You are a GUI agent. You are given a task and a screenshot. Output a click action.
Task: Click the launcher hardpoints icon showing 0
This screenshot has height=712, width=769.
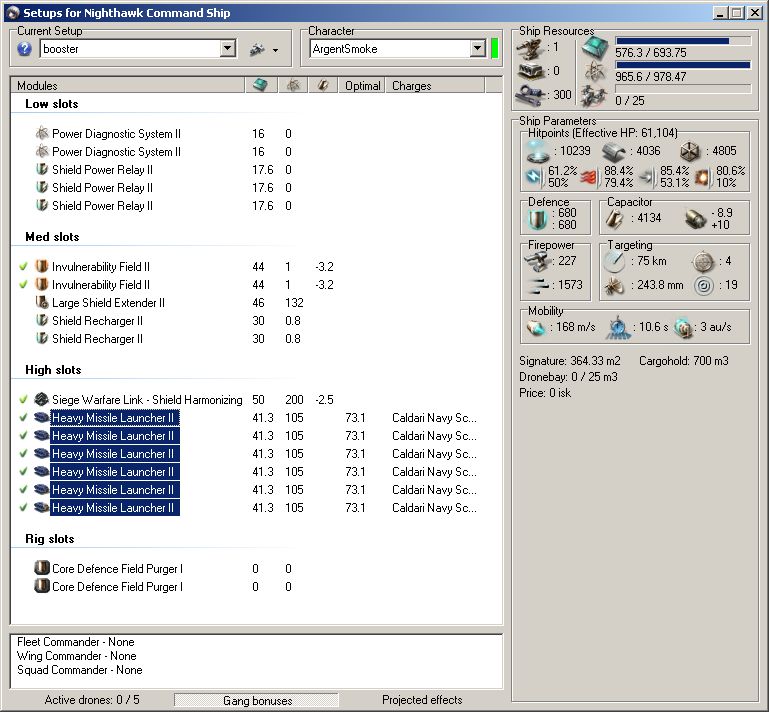531,71
